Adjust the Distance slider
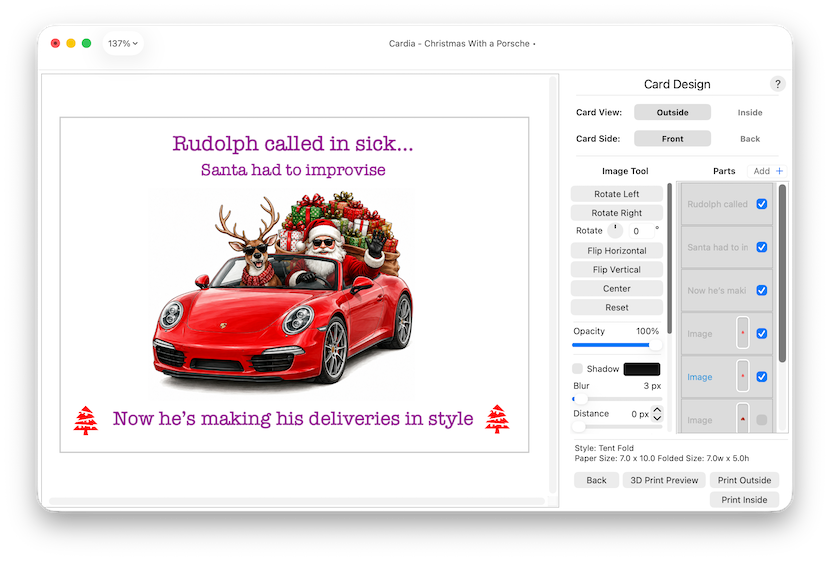The height and width of the screenshot is (561, 830). pos(617,426)
